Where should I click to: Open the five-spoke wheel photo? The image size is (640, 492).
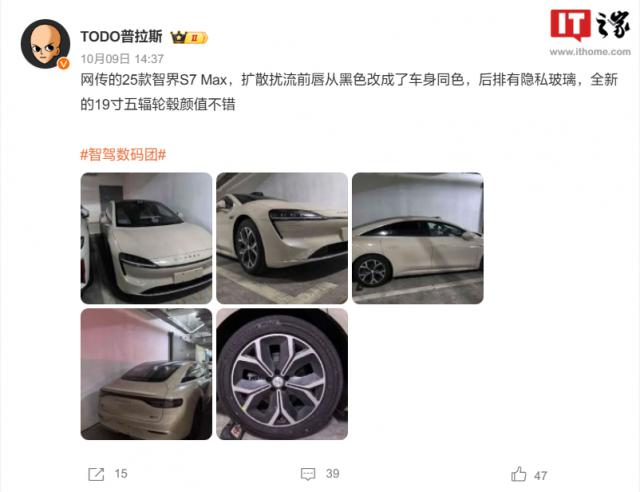tap(282, 374)
